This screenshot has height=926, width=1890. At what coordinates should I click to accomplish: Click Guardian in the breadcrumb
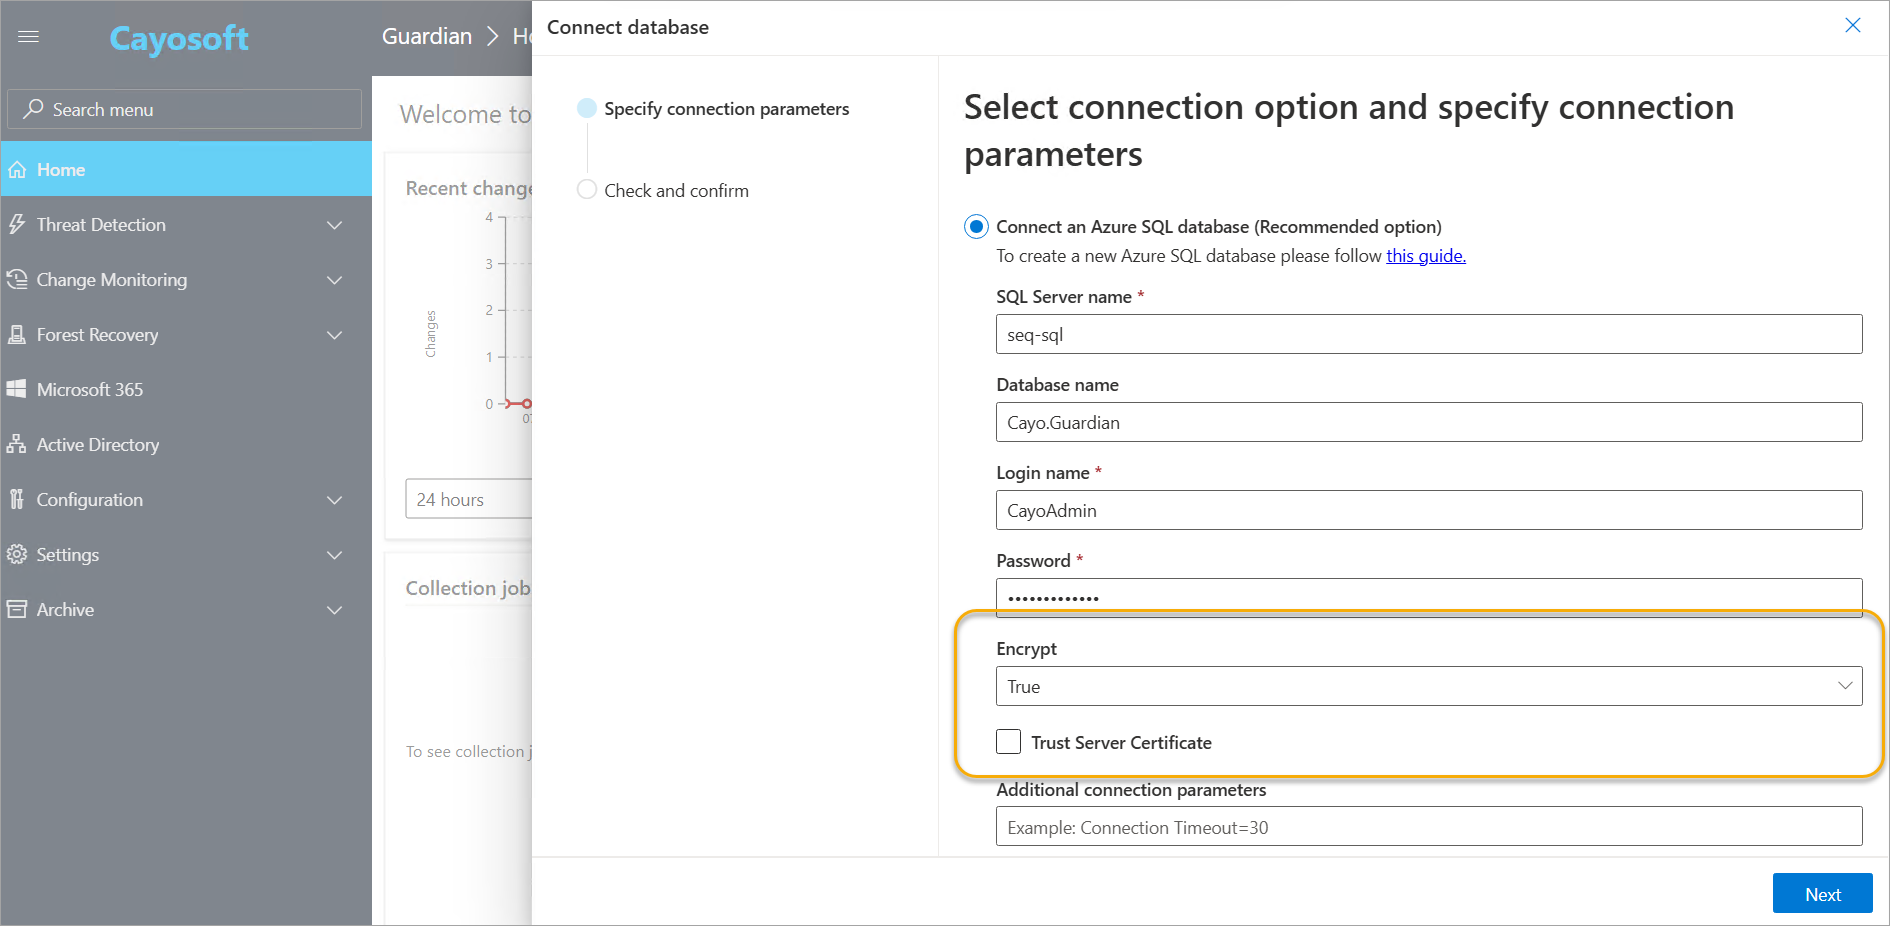coord(427,37)
